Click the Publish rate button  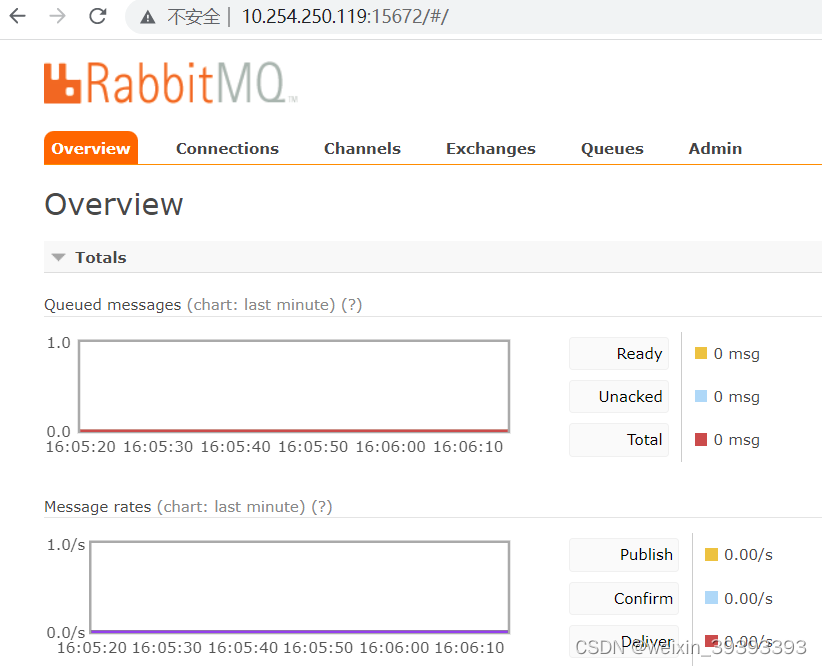click(623, 554)
